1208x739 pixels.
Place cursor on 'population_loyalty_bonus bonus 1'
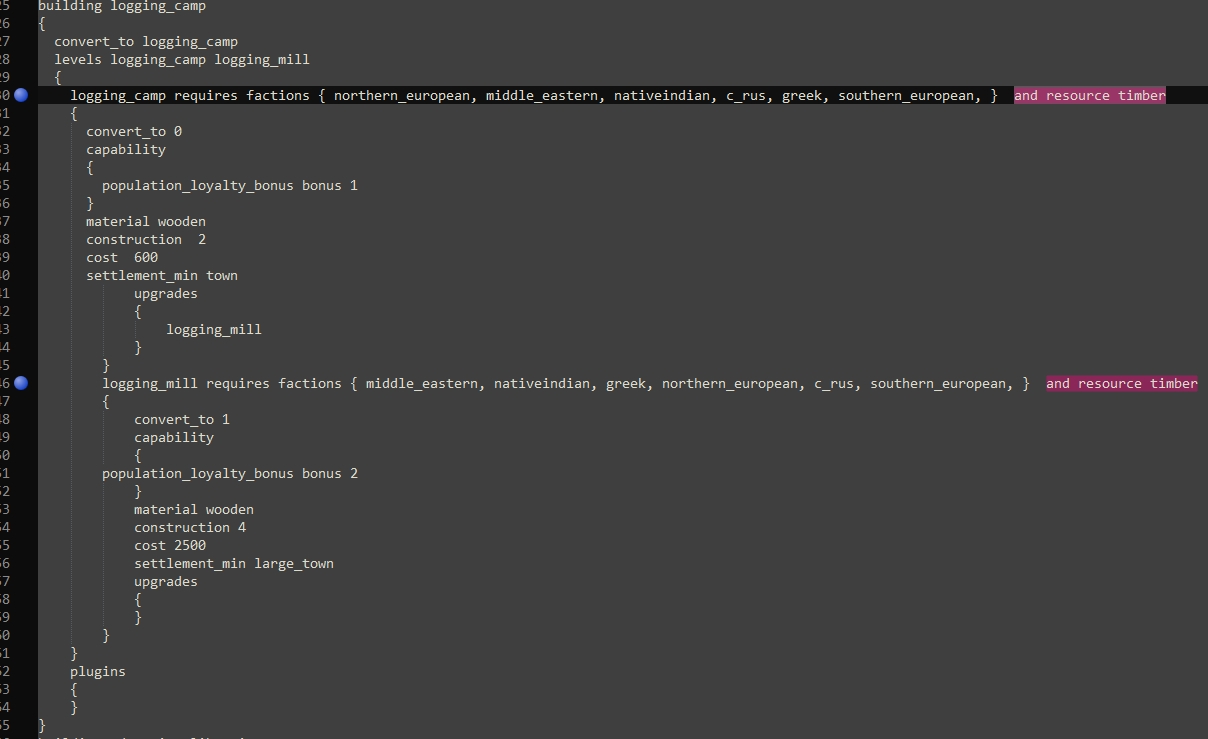[230, 186]
